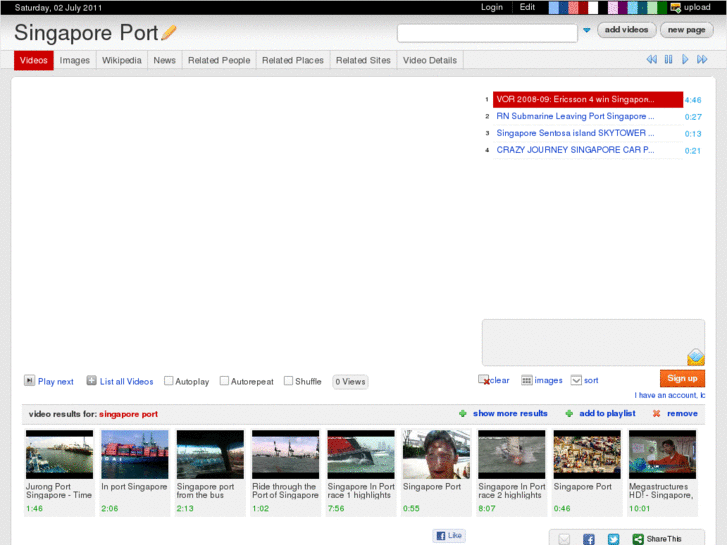Click green plus icon beside show more results
This screenshot has width=727, height=545.
tap(462, 413)
